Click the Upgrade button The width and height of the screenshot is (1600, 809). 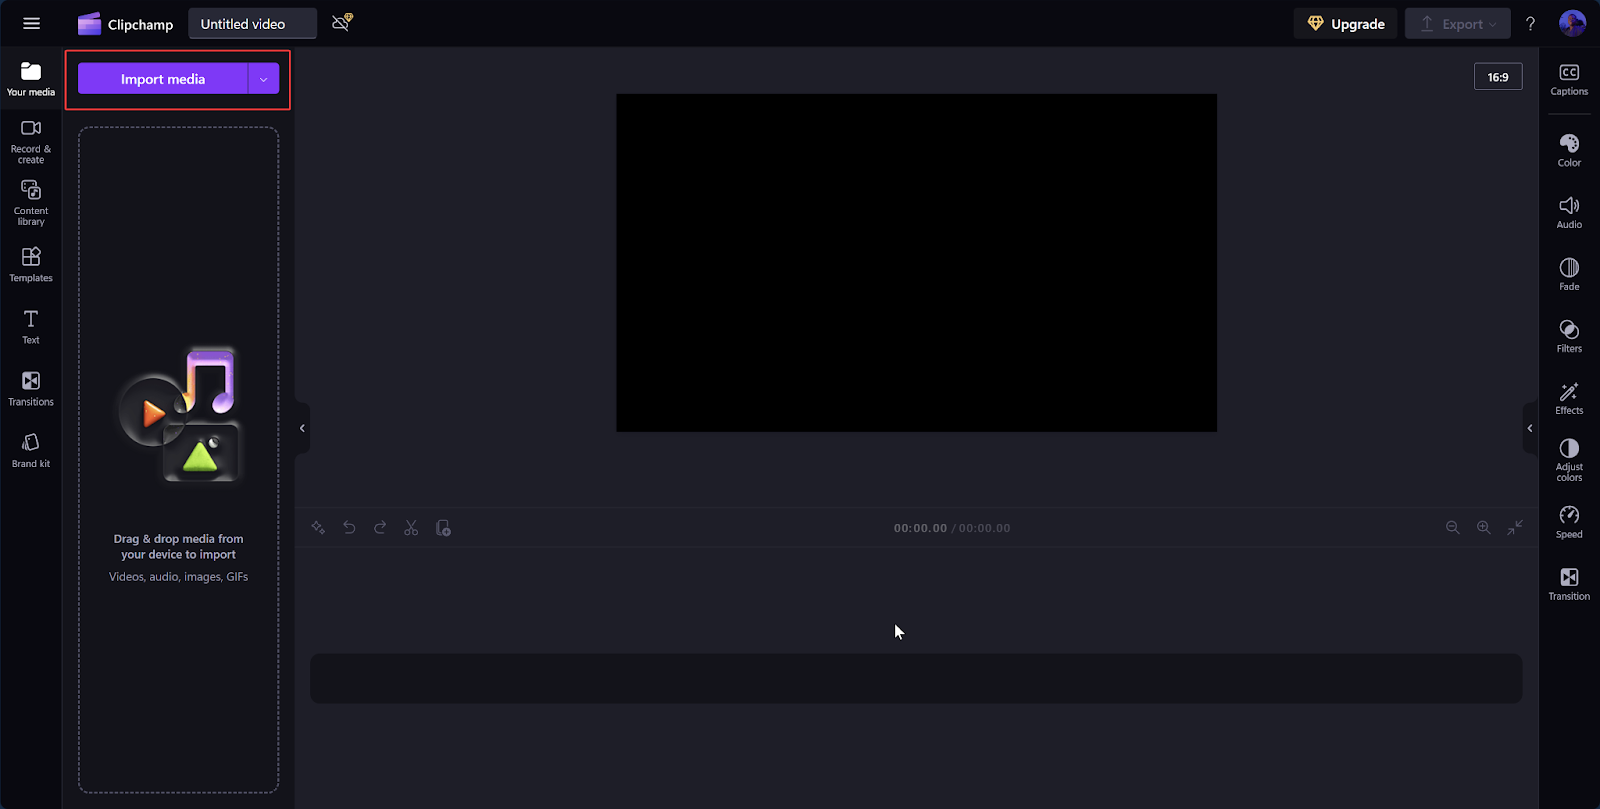1345,24
